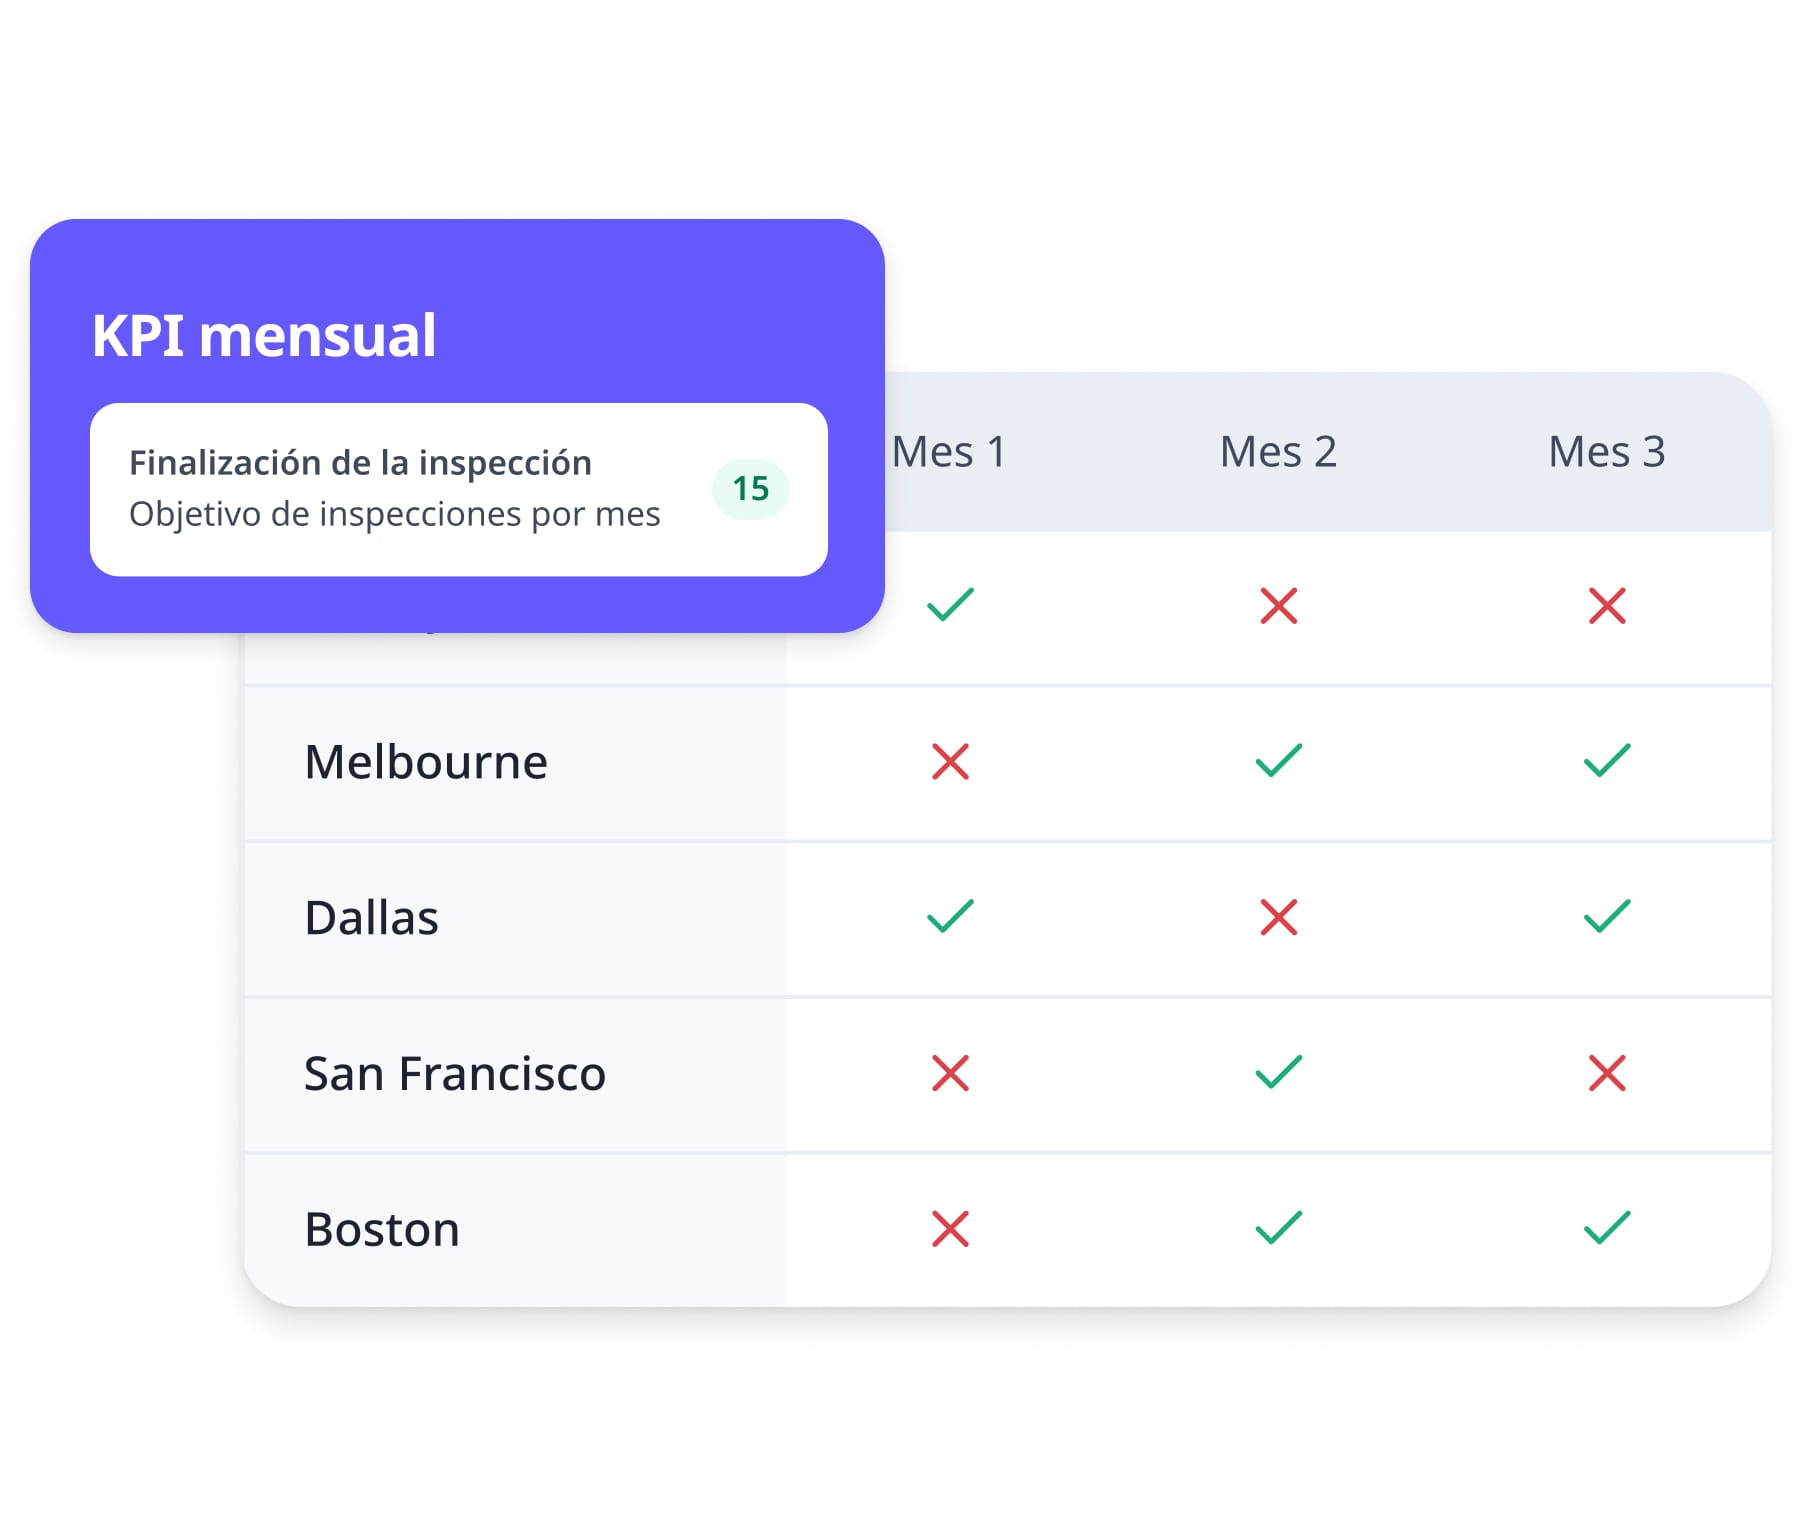Click San Francisco red X under Mes 1
The height and width of the screenshot is (1524, 1800).
coord(949,1074)
